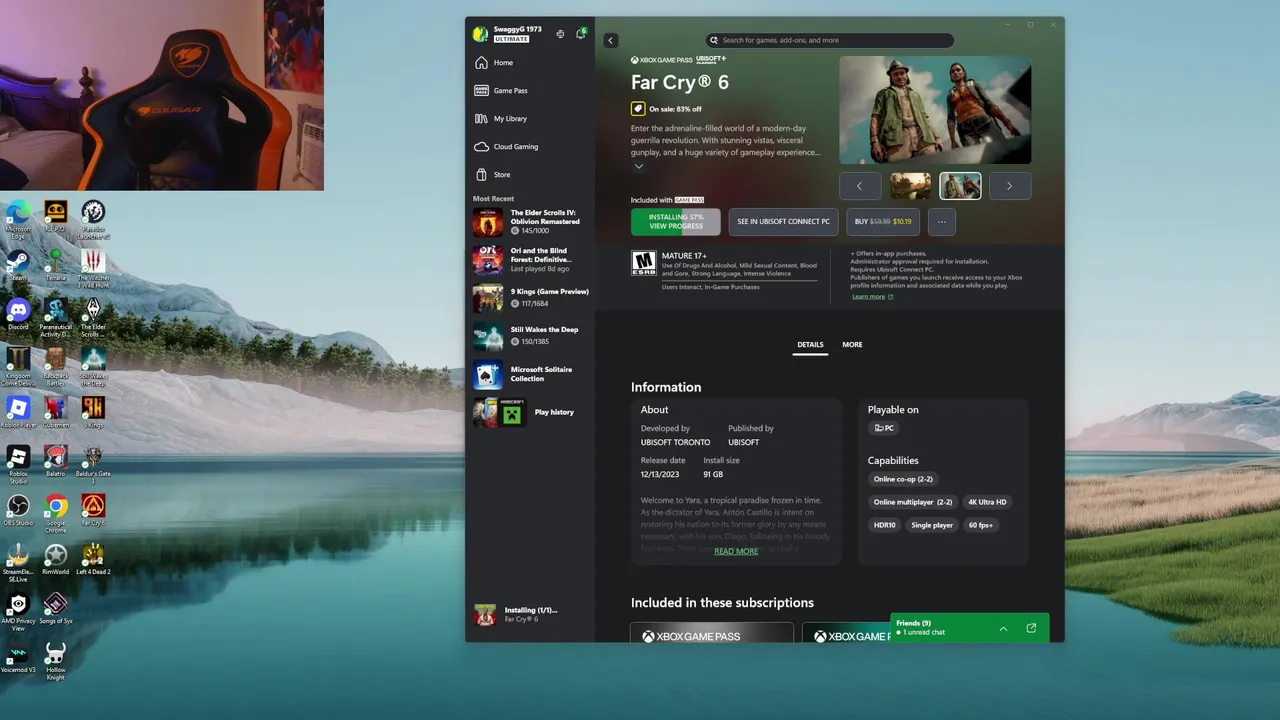Pop out the Friends panel
This screenshot has height=720, width=1280.
(x=1031, y=628)
